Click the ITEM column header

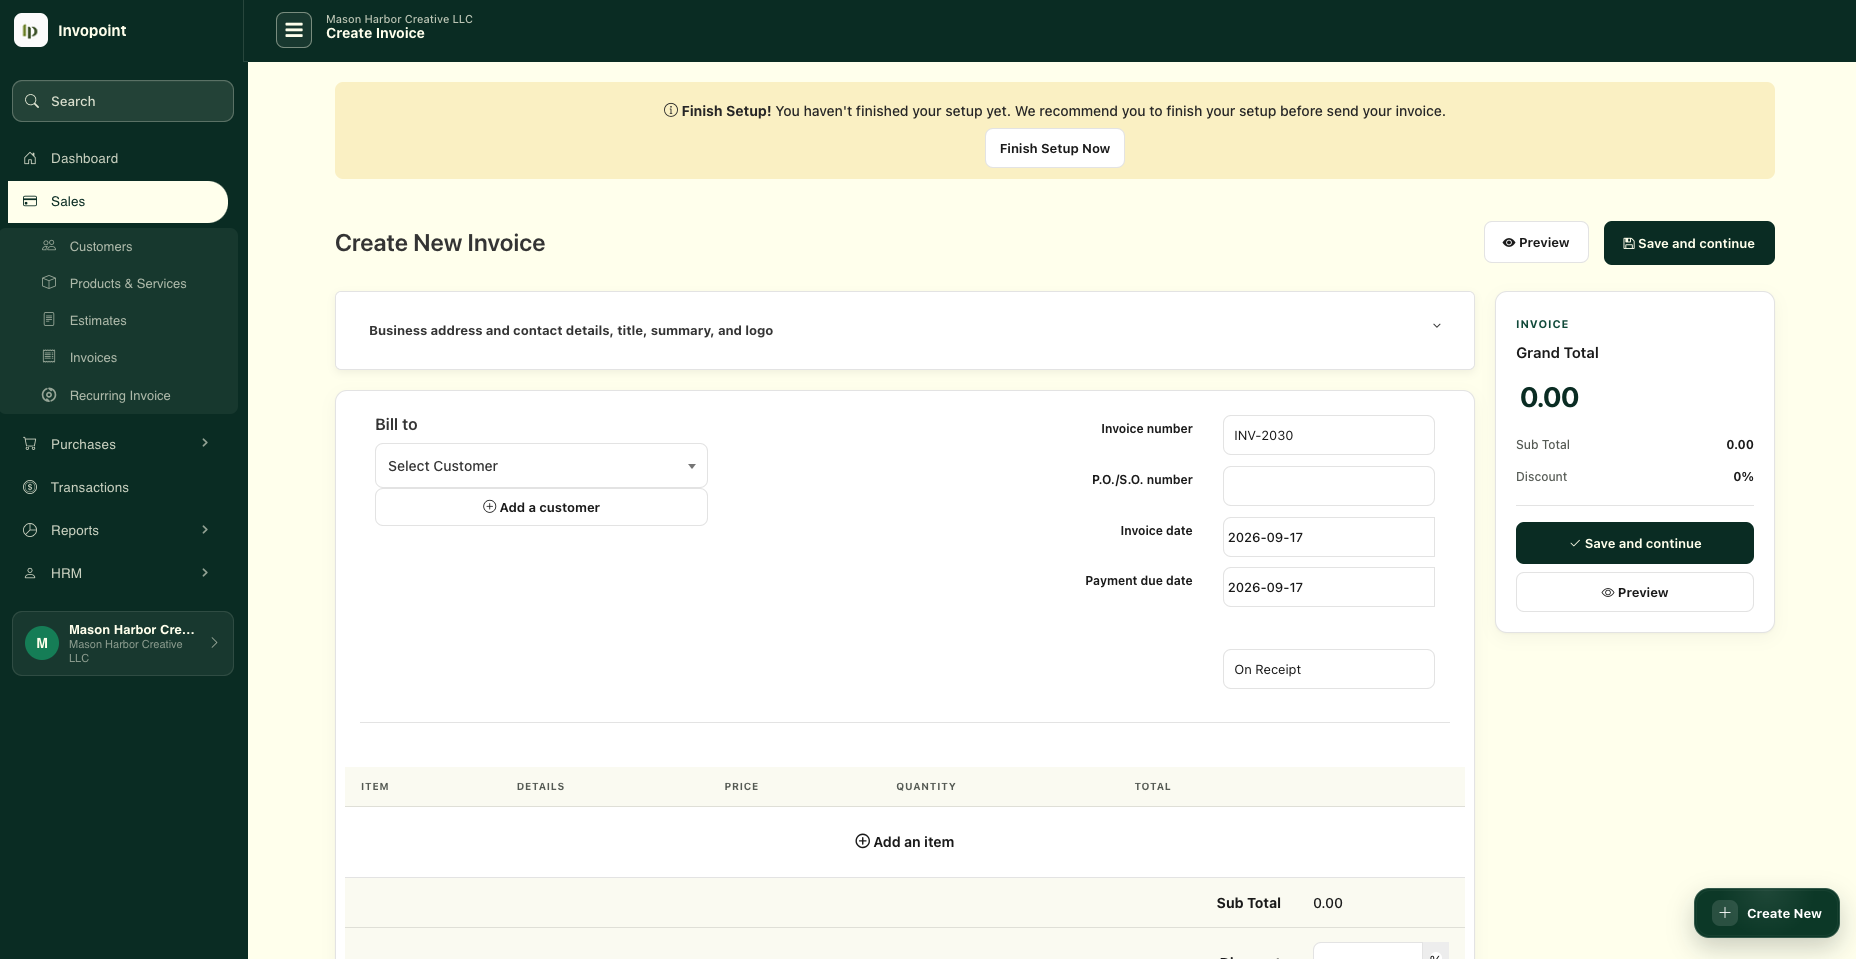(x=375, y=787)
